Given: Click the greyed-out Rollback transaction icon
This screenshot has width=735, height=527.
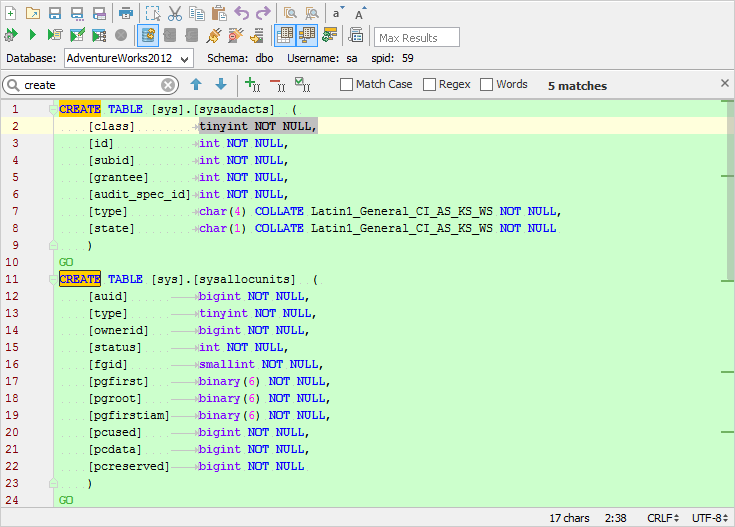Looking at the screenshot, I should (192, 35).
